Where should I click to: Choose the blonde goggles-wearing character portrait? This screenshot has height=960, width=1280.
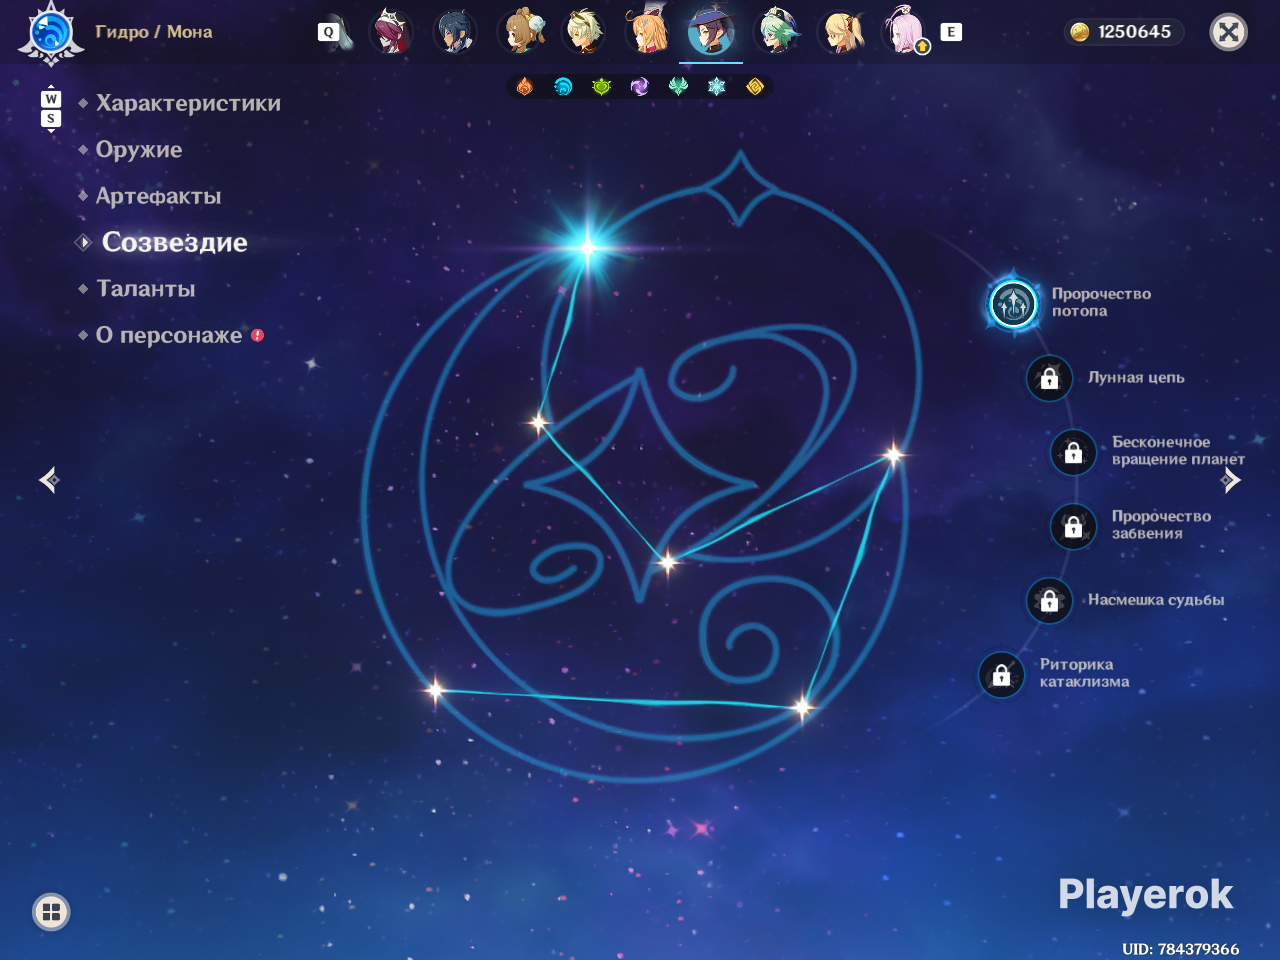[584, 31]
